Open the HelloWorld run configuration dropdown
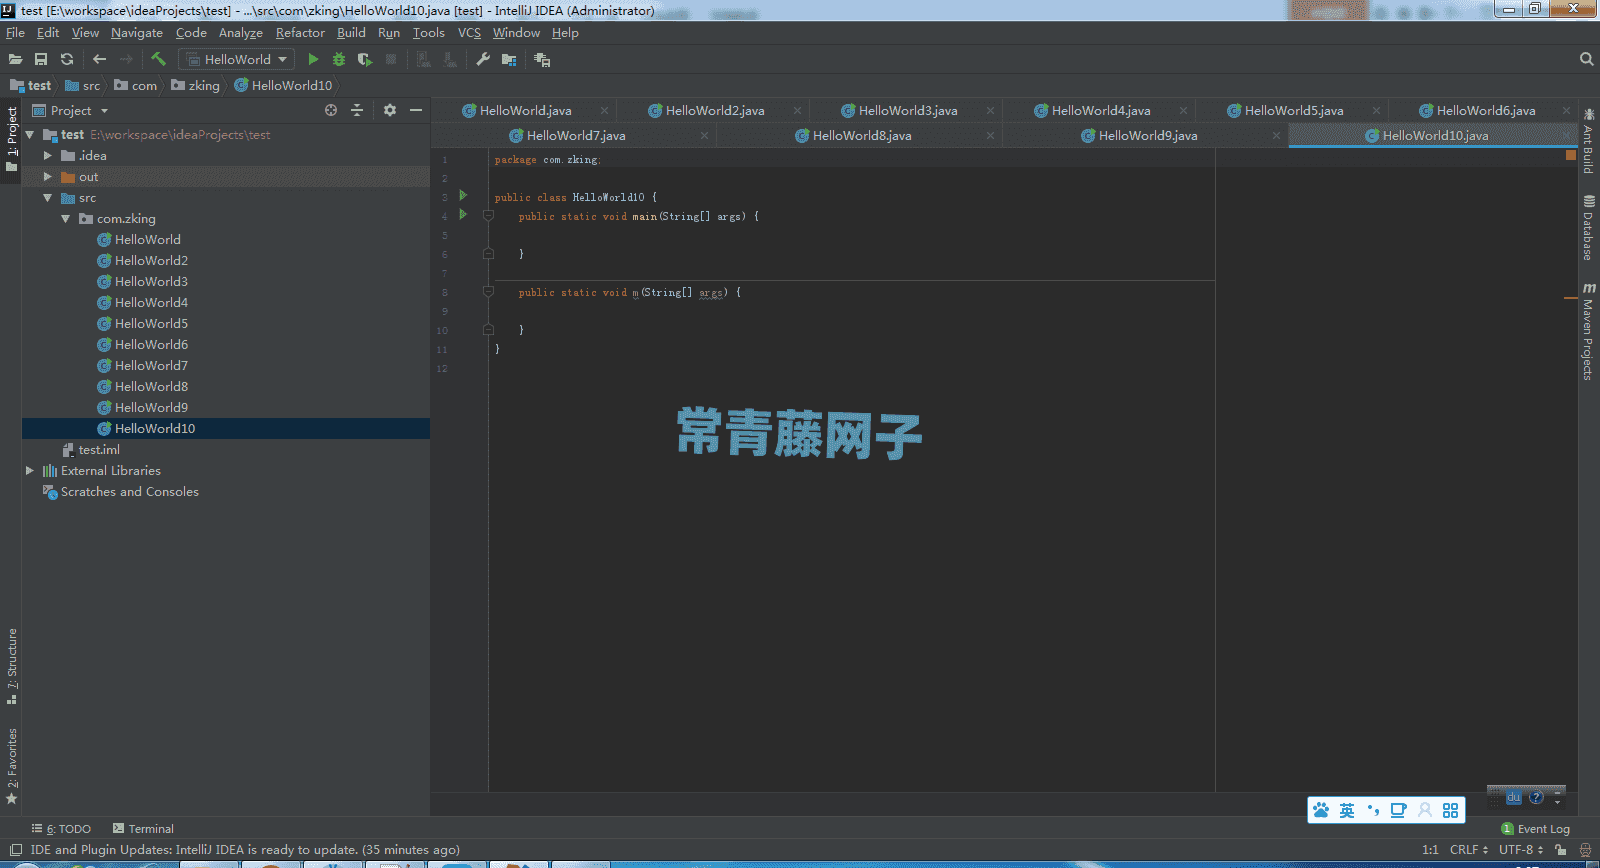 pyautogui.click(x=236, y=60)
